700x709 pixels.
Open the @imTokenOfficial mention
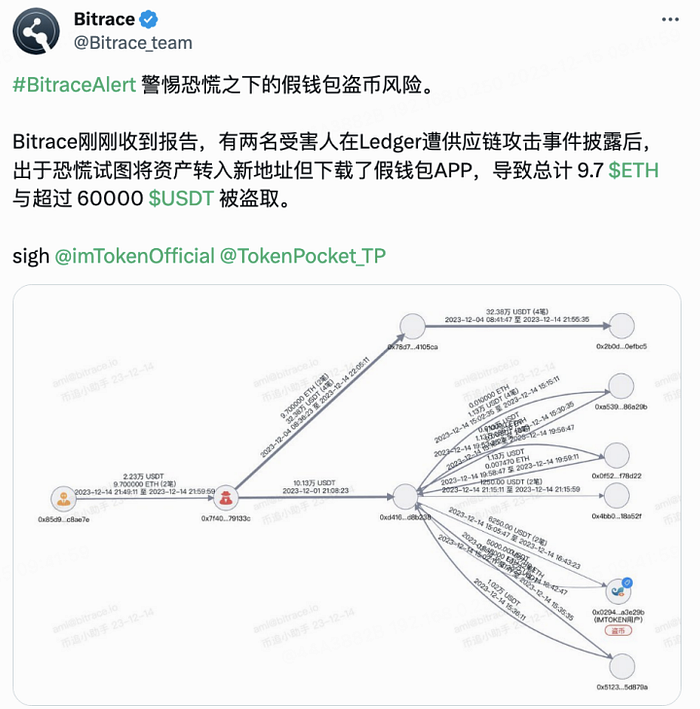[x=126, y=255]
